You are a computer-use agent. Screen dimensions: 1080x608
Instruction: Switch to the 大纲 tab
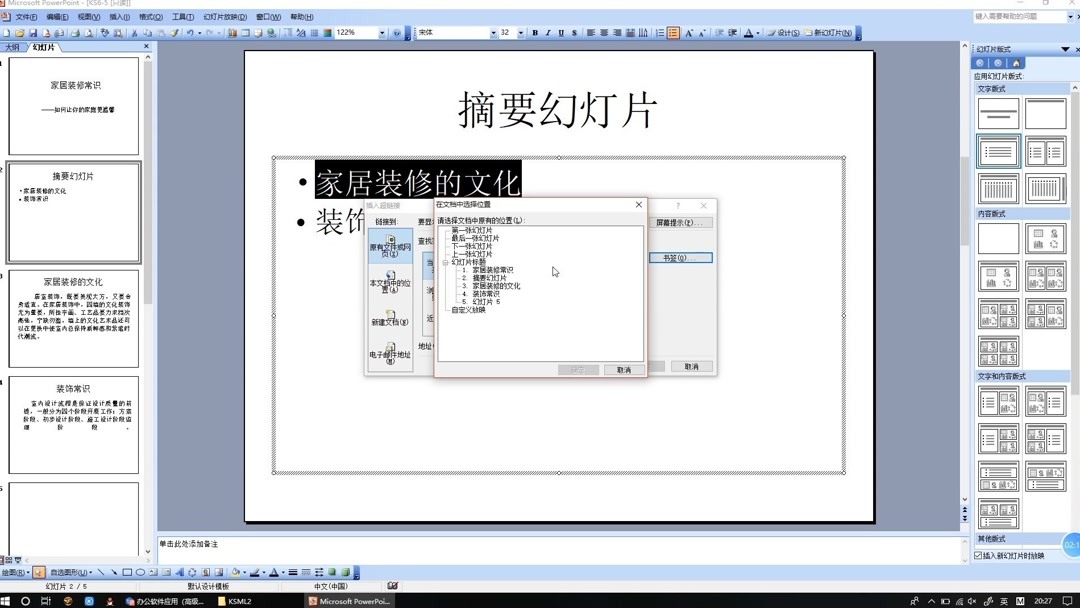[x=14, y=46]
